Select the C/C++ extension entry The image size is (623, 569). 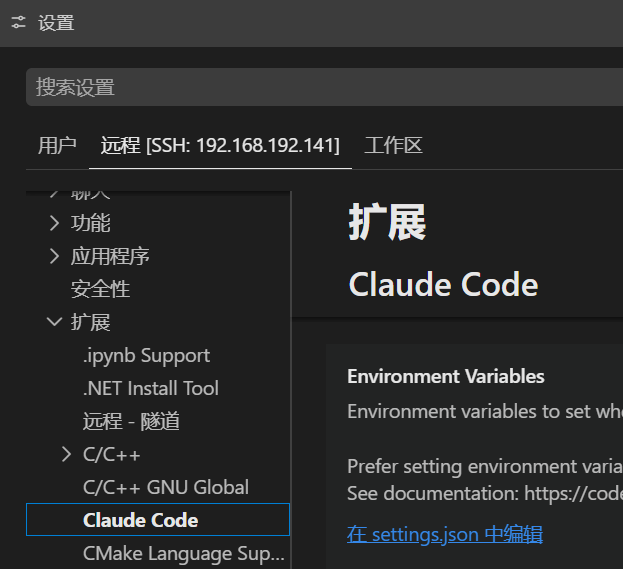tap(112, 454)
